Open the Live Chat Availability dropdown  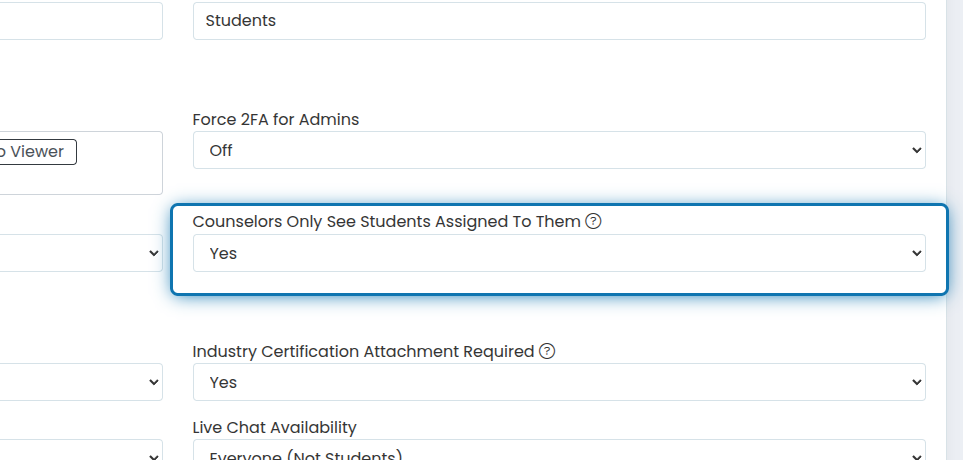click(x=559, y=450)
